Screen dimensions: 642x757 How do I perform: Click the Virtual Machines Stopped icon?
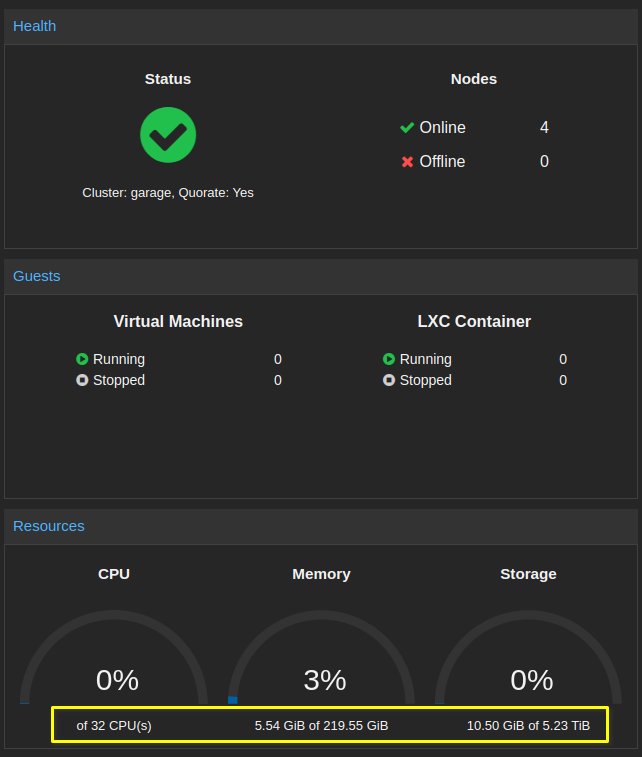[x=82, y=380]
